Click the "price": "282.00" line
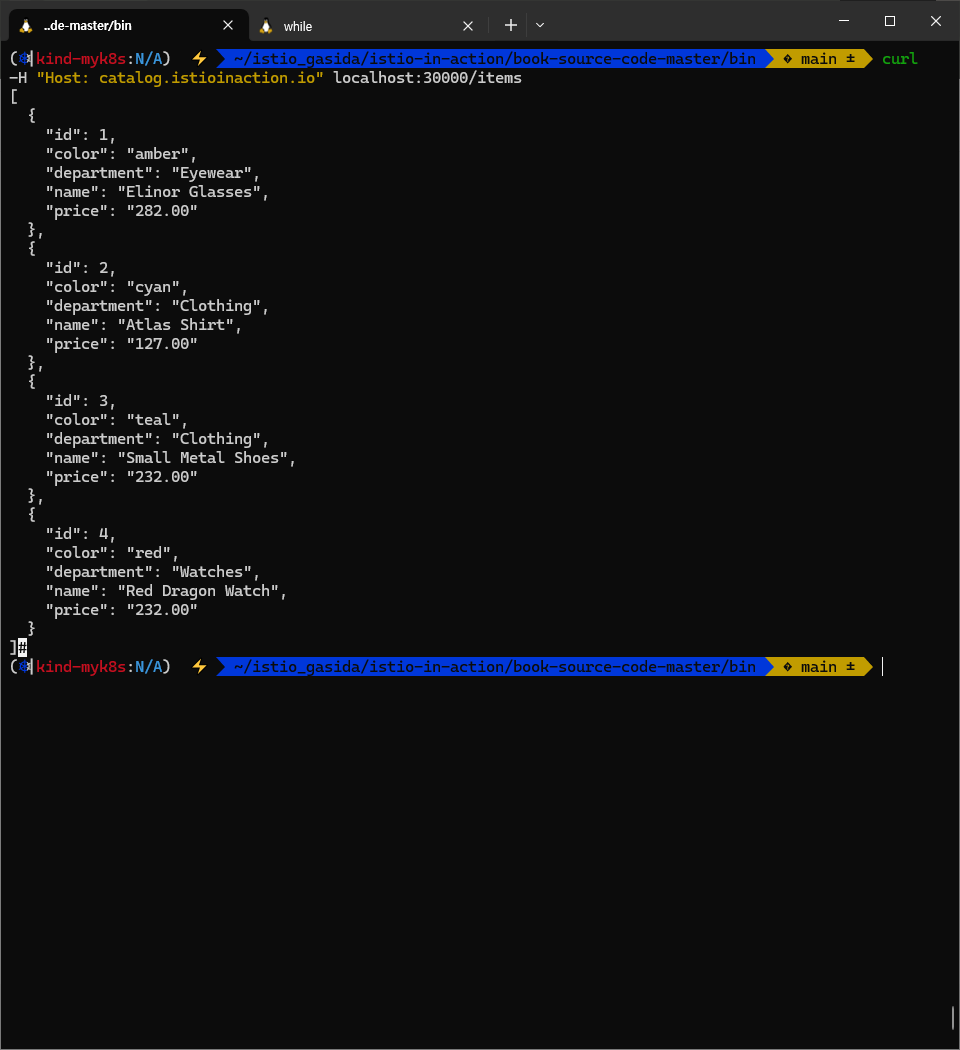 [121, 211]
